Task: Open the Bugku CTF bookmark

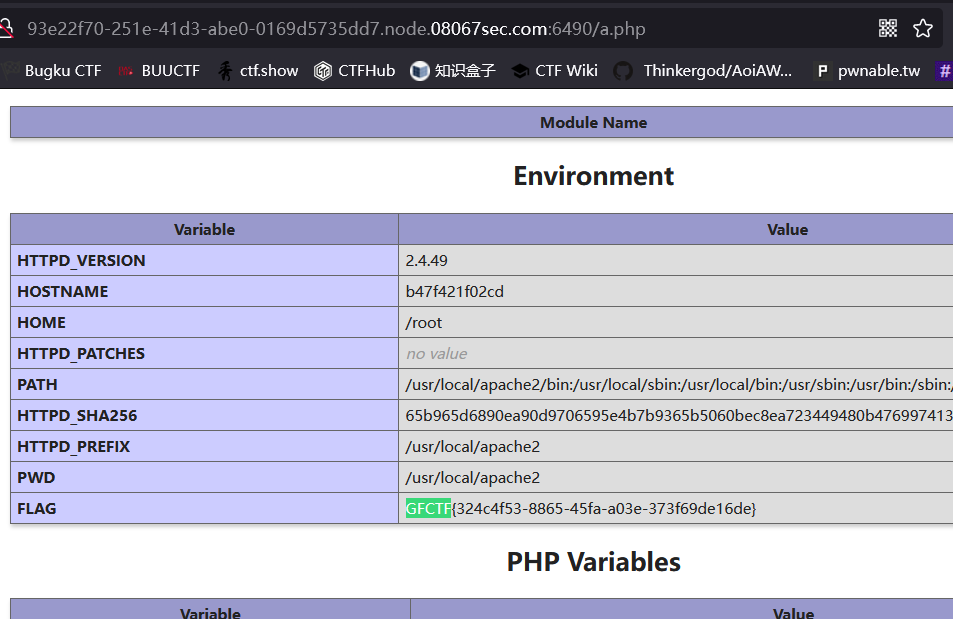Action: pyautogui.click(x=52, y=71)
